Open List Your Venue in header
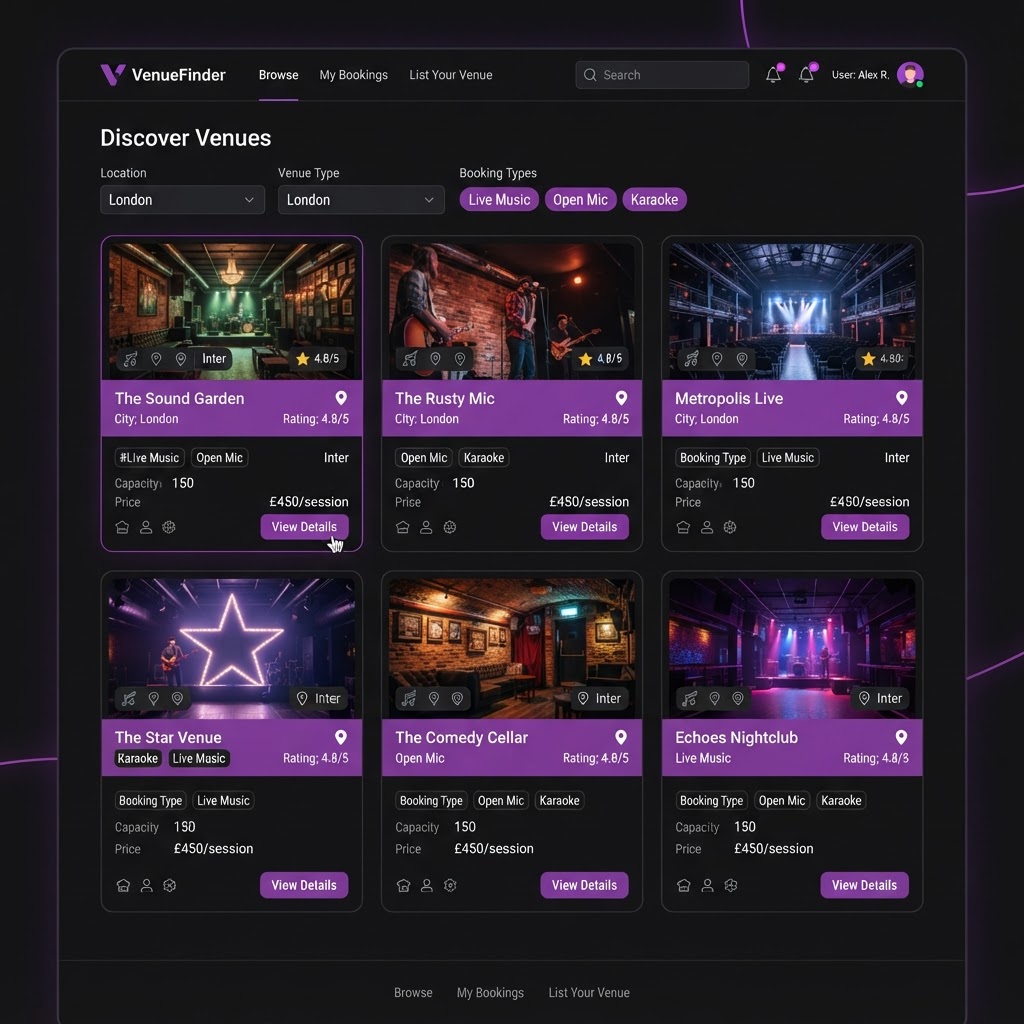Screen dimensions: 1024x1024 click(x=451, y=75)
